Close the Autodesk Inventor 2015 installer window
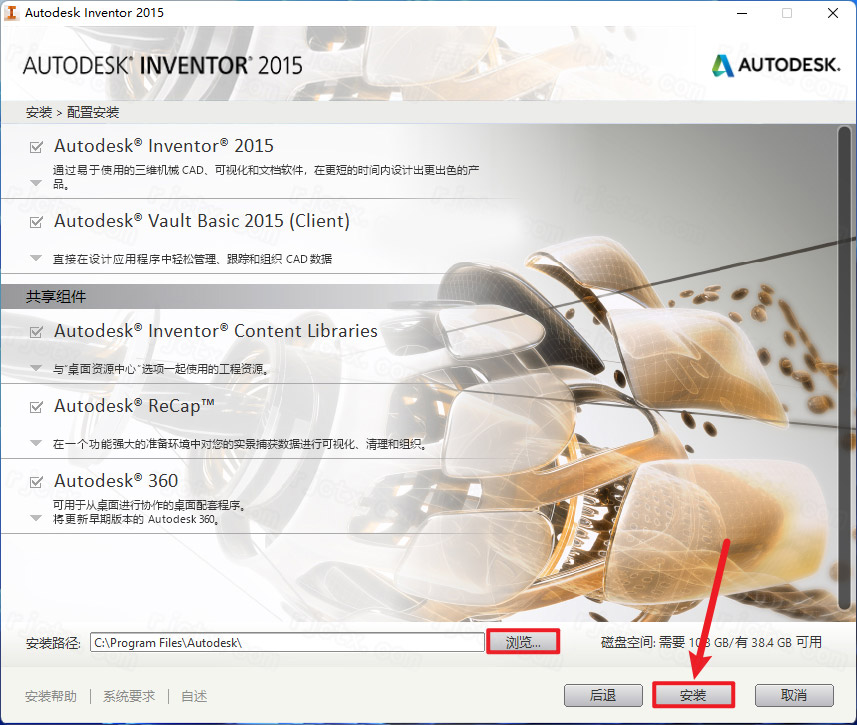Image resolution: width=857 pixels, height=725 pixels. tap(832, 13)
